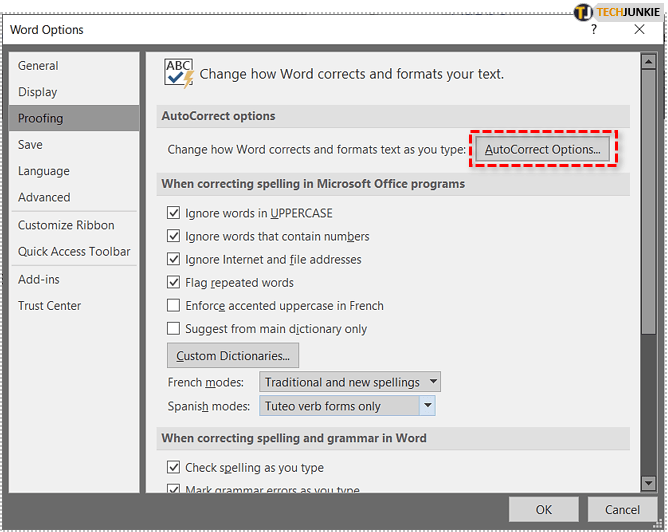Open the Trust Center section
Viewport: 668px width, 532px height.
[49, 306]
